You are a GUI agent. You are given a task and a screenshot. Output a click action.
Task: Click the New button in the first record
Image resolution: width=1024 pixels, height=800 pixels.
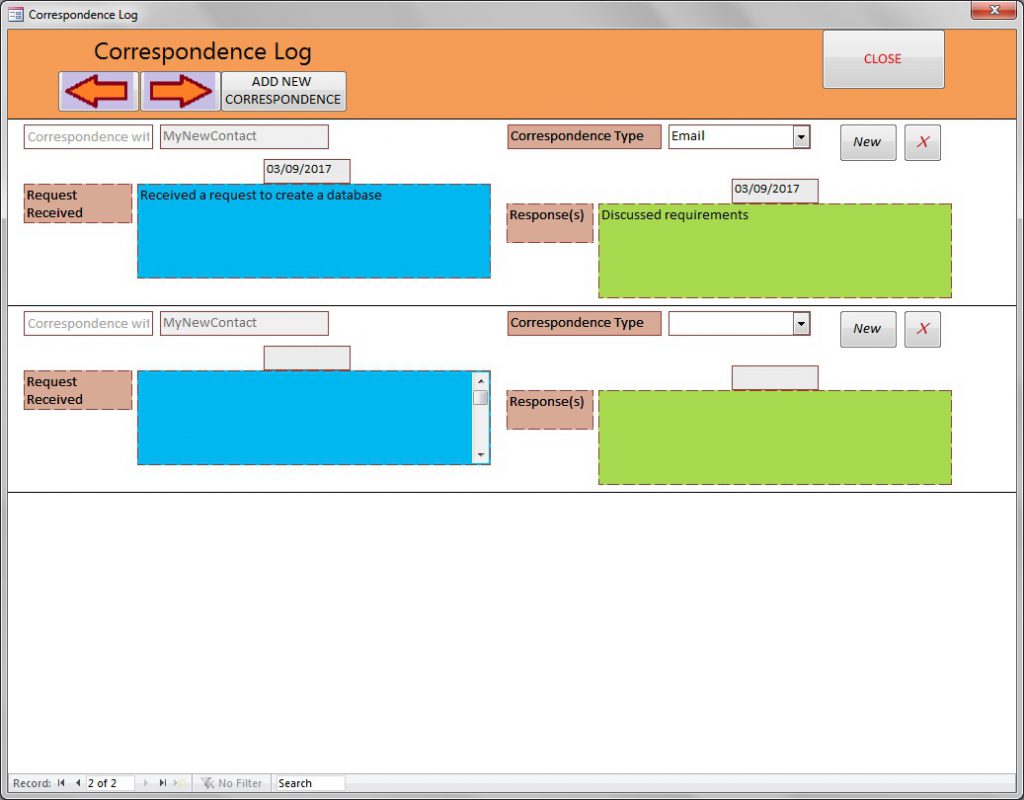867,142
